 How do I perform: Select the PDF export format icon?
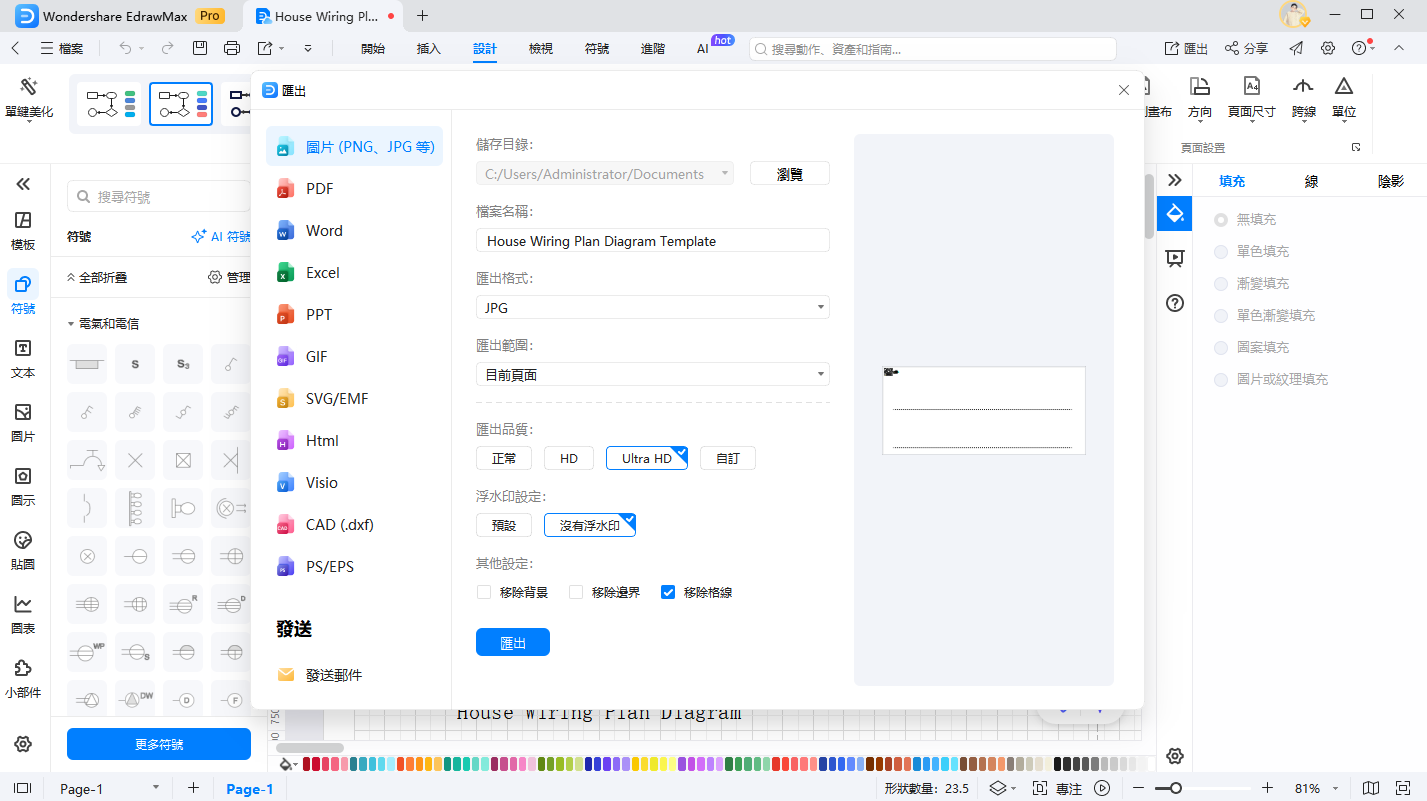pos(285,189)
